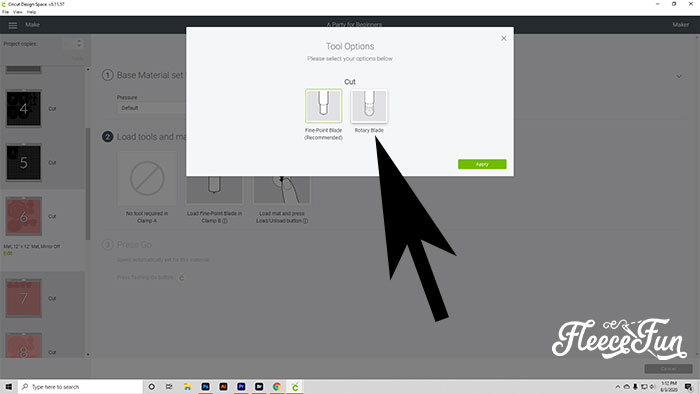
Task: Open the volume tray icon
Action: [652, 387]
